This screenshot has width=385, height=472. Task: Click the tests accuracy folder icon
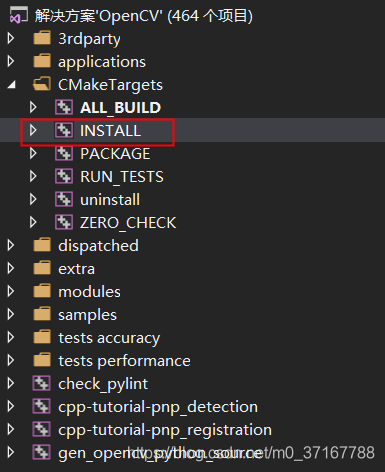click(x=42, y=337)
